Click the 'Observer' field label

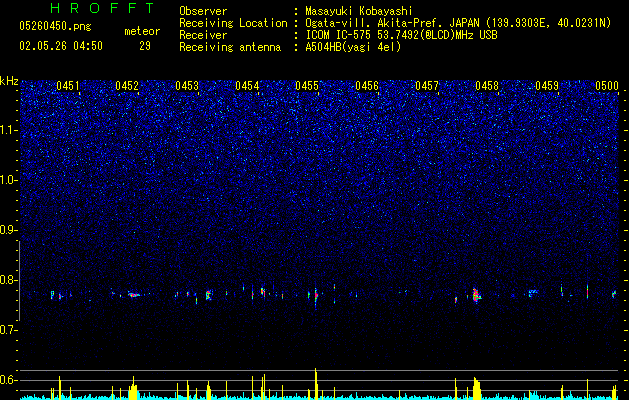pos(203,11)
